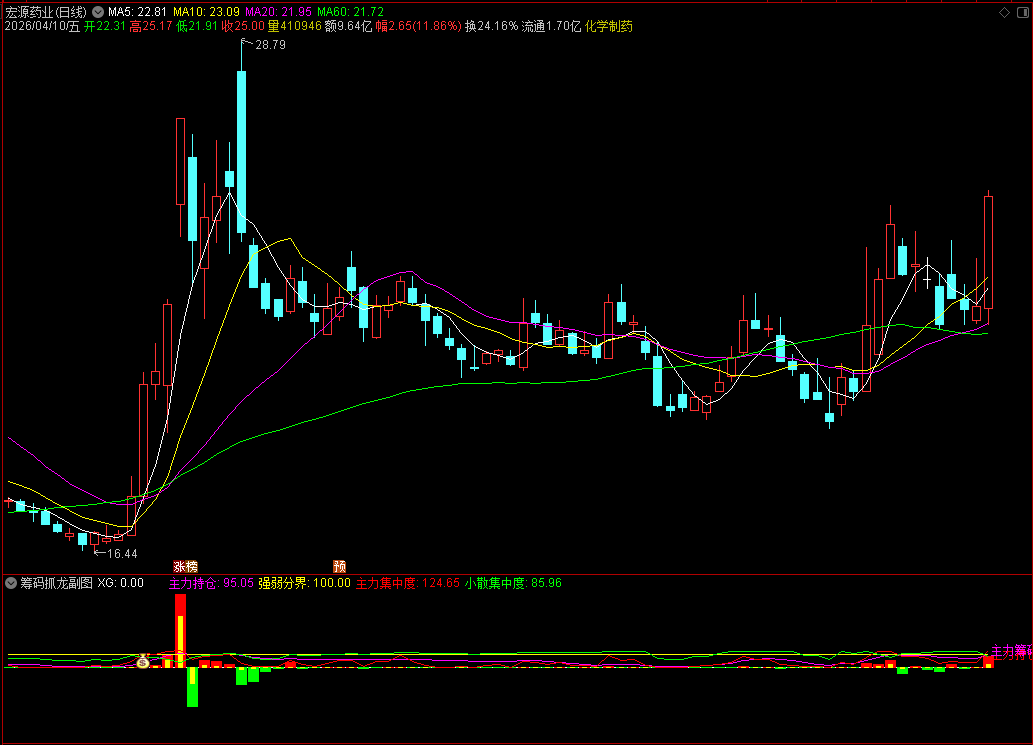Viewport: 1033px width, 745px height.
Task: Click the close price 收25.00
Action: [243, 26]
